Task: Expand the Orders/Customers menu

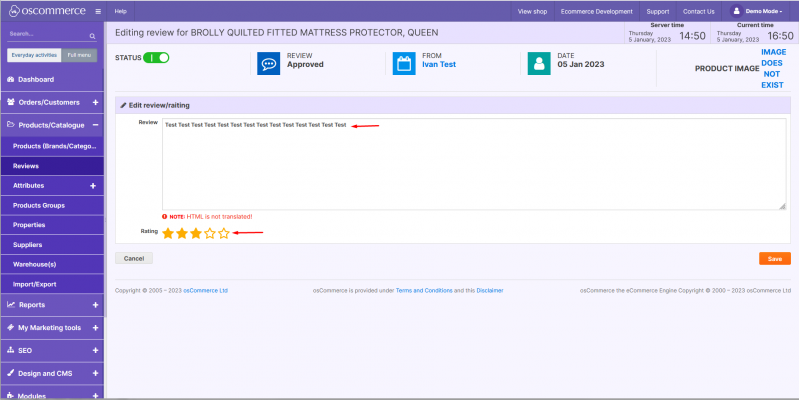Action: point(95,102)
